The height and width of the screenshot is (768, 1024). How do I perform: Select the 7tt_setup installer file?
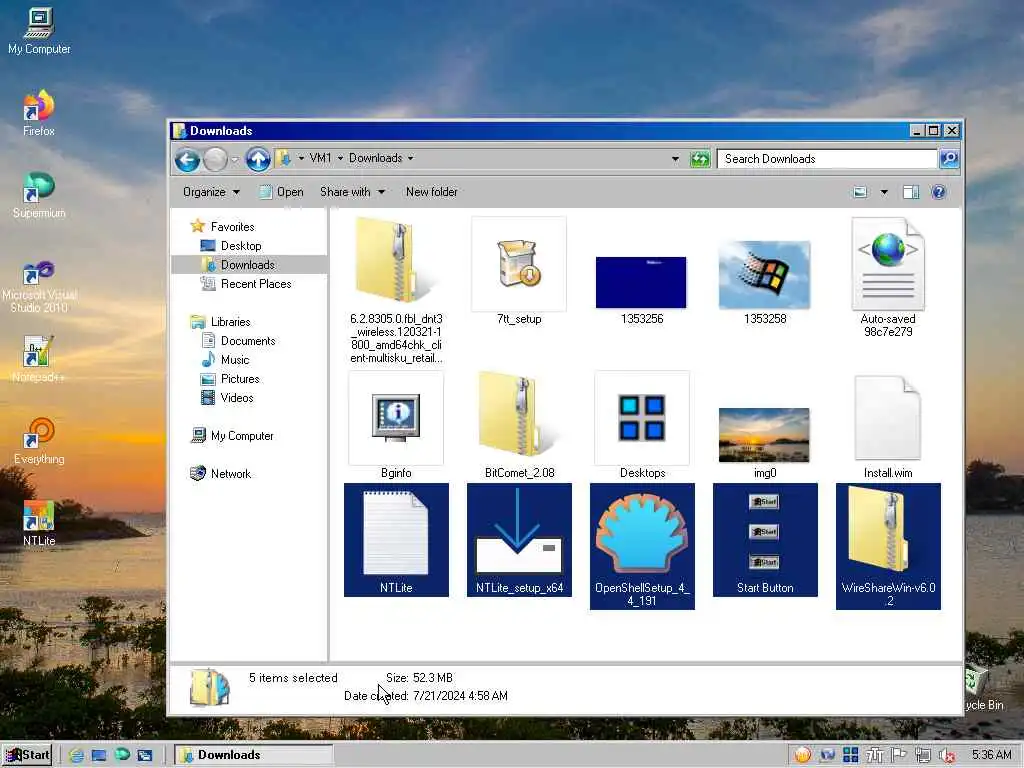[x=519, y=272]
